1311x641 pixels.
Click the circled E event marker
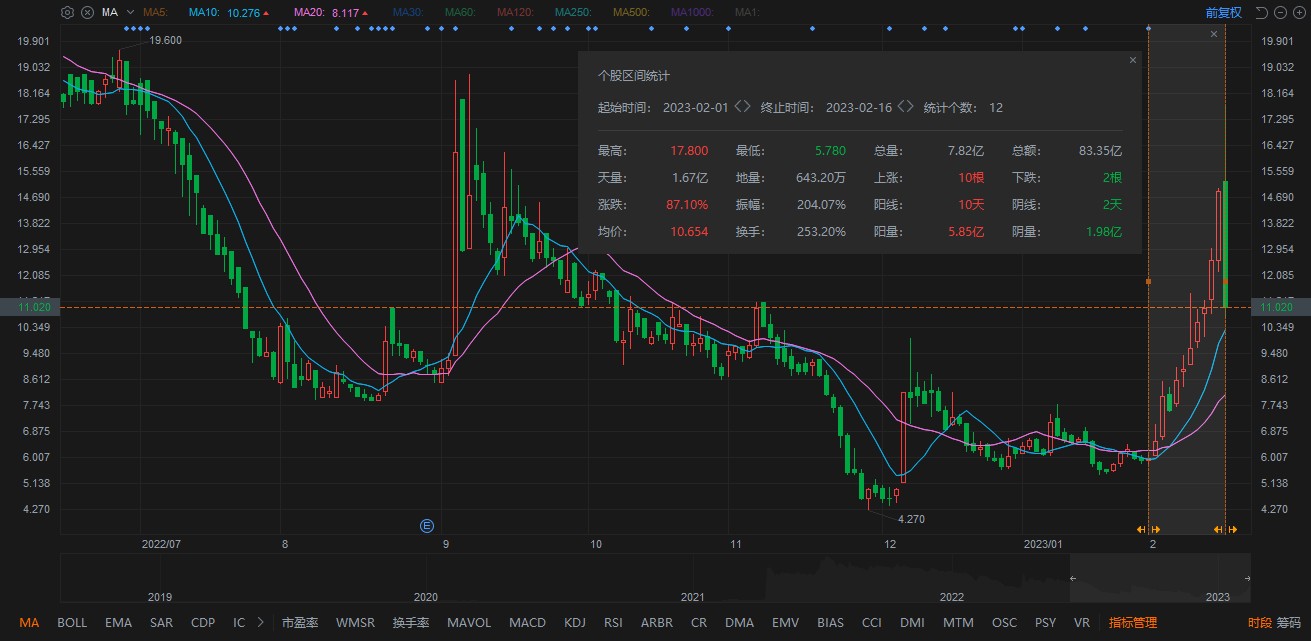(427, 525)
